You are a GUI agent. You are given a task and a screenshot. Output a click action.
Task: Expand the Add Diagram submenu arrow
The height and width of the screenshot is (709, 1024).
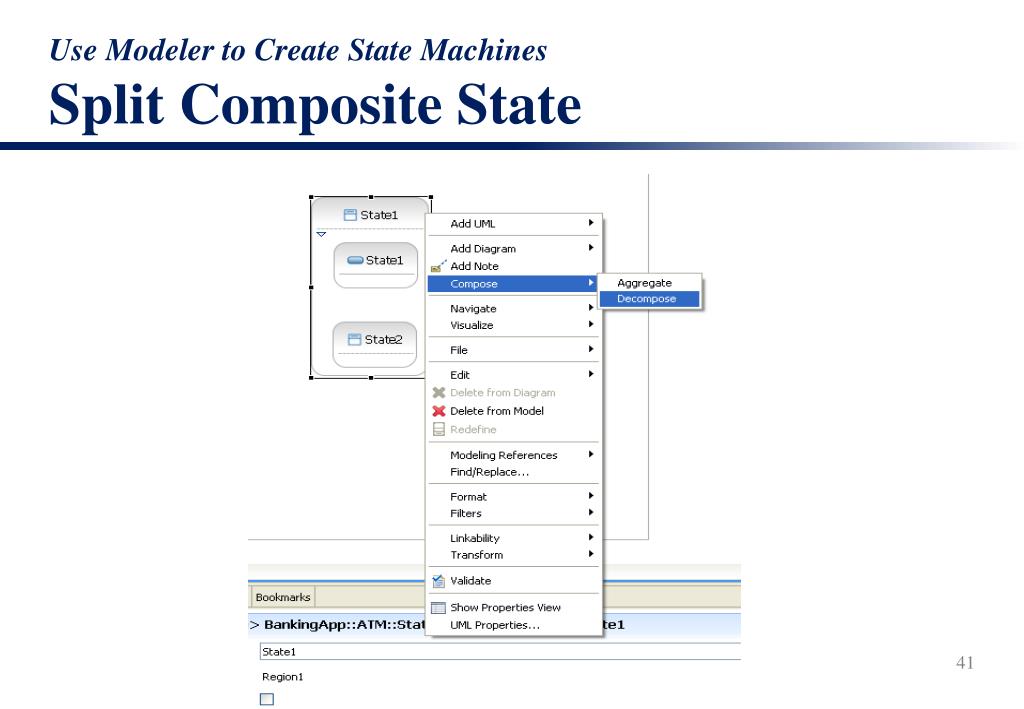tap(590, 247)
